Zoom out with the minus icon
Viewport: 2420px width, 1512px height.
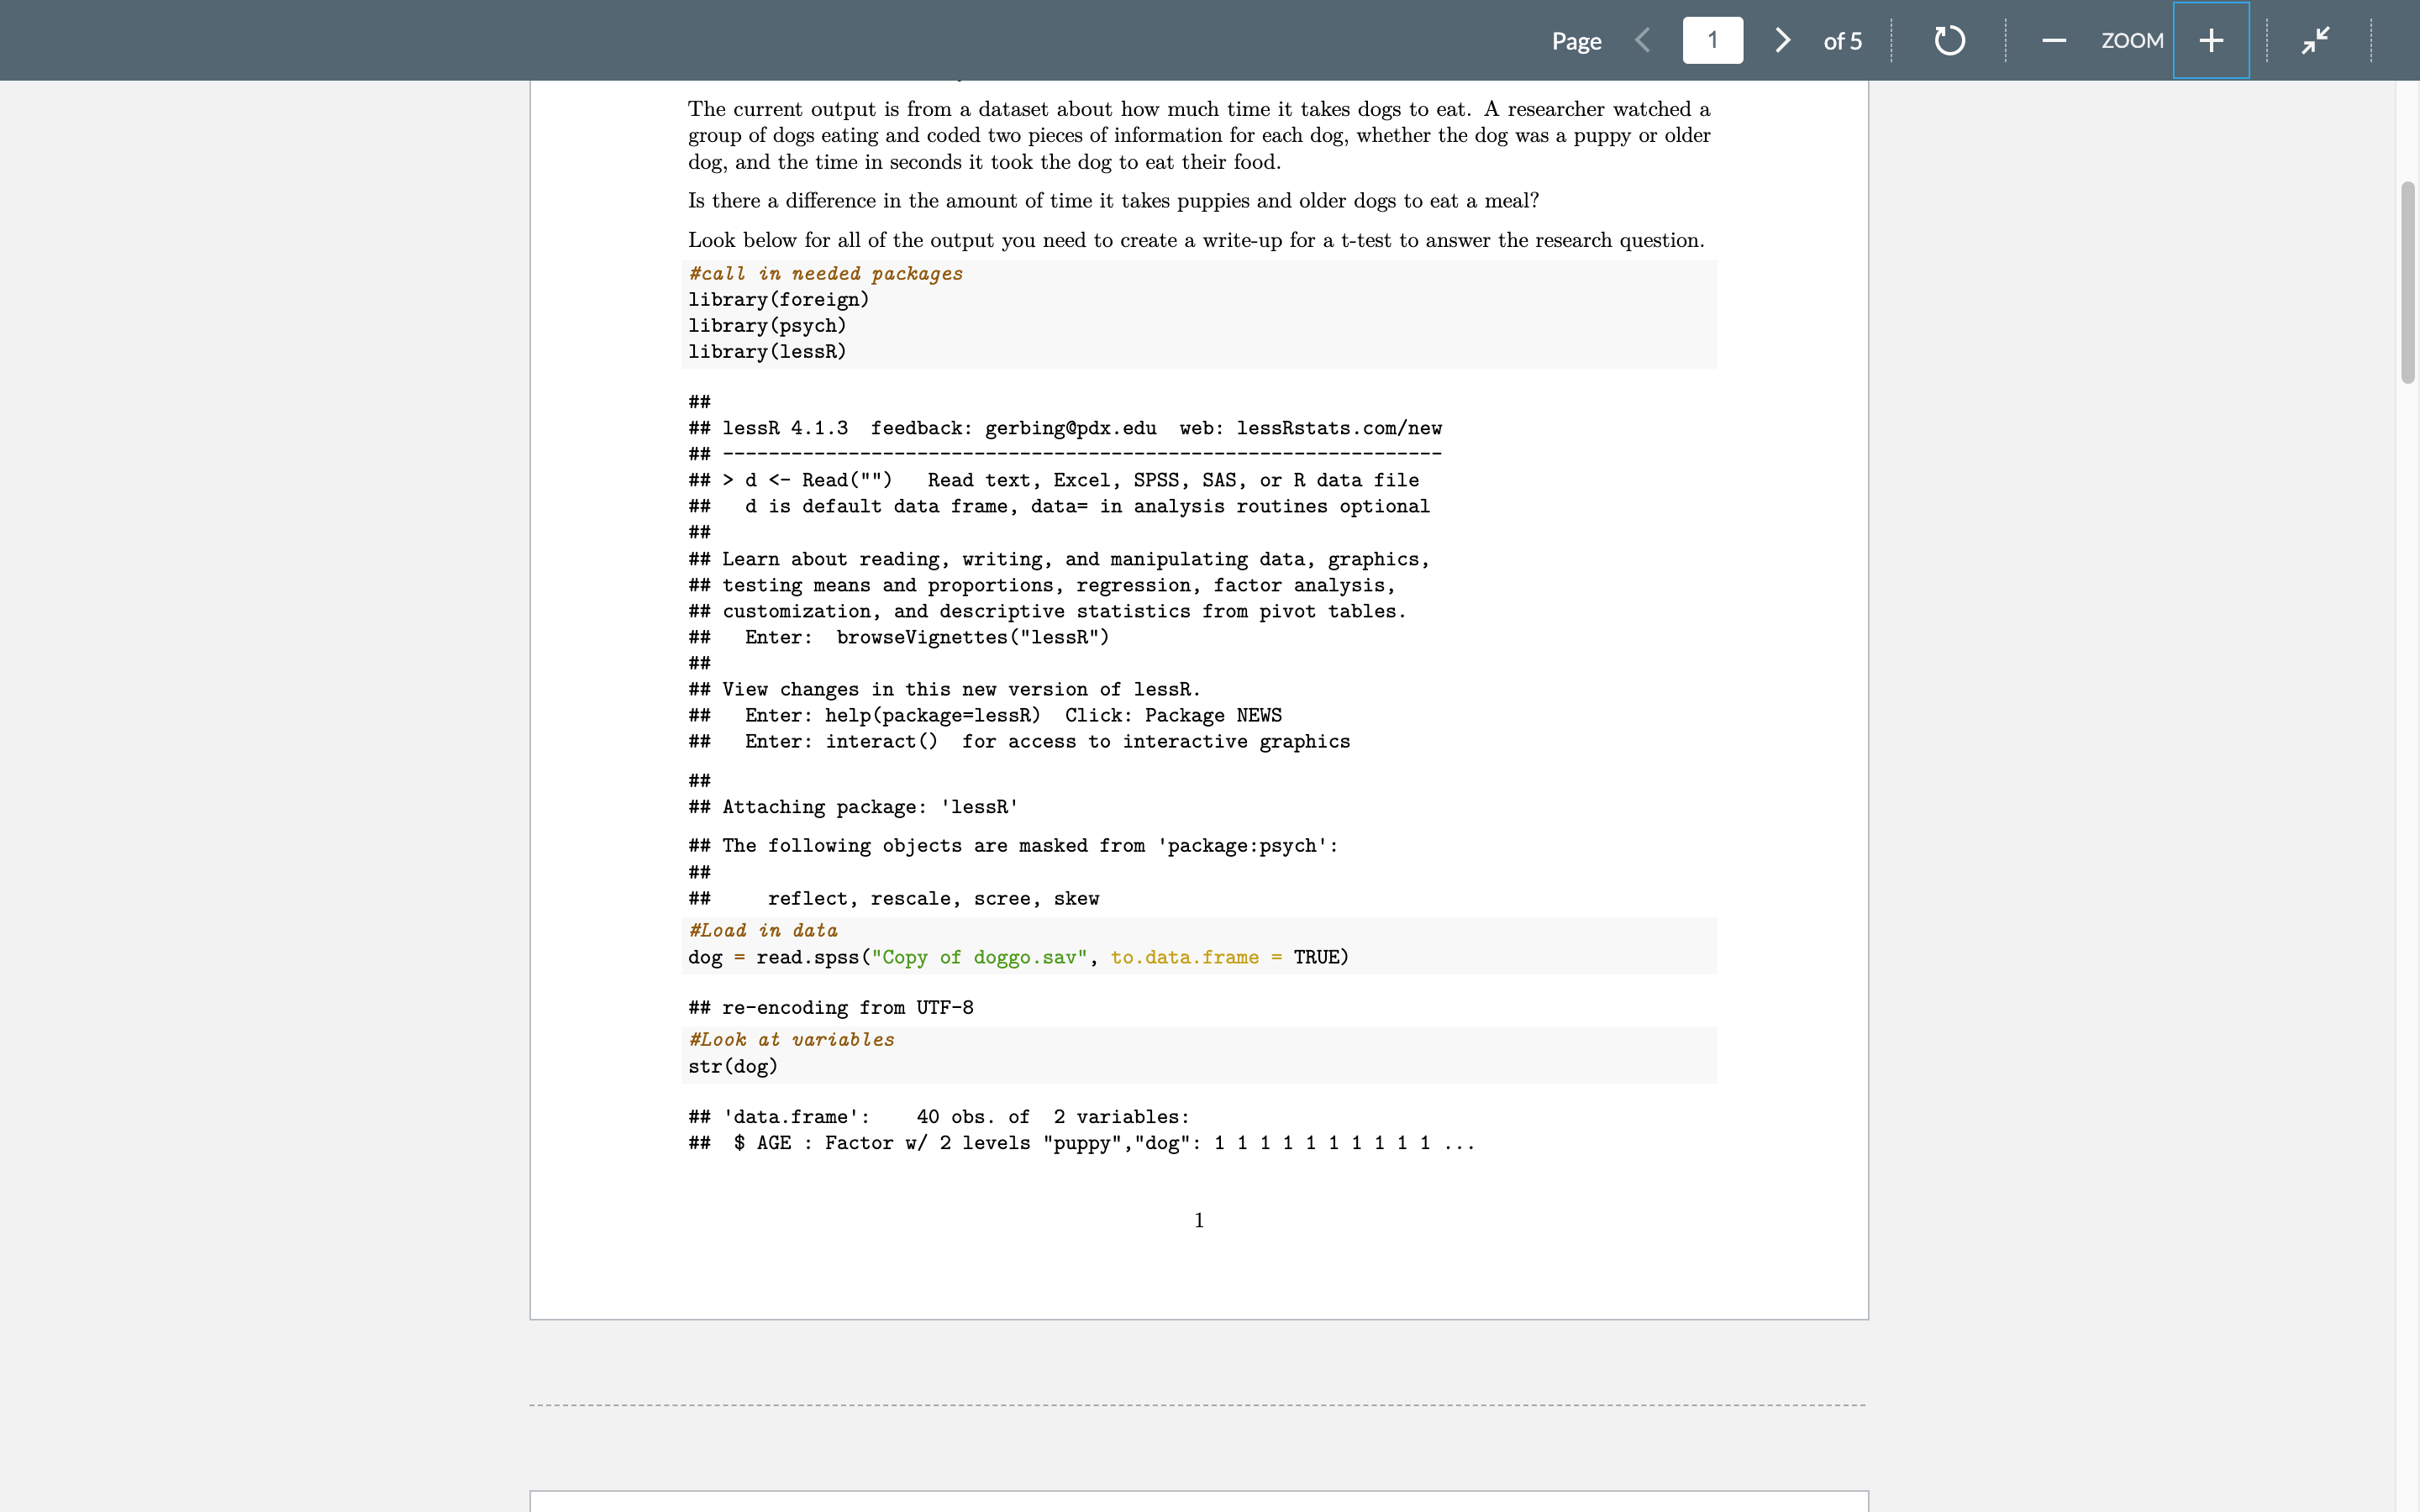(2054, 40)
